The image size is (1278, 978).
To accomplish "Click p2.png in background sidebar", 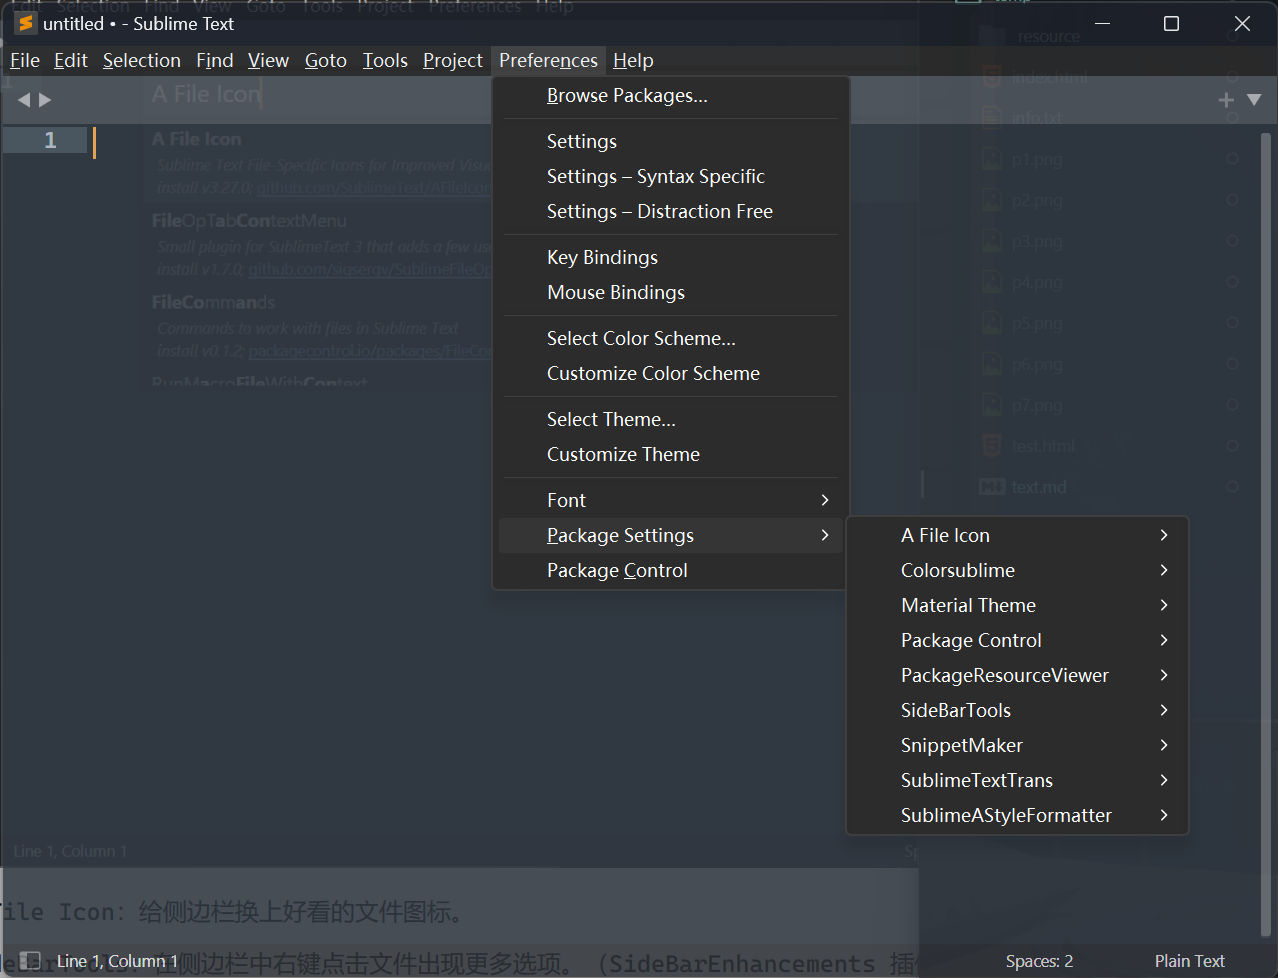I will (x=1037, y=200).
